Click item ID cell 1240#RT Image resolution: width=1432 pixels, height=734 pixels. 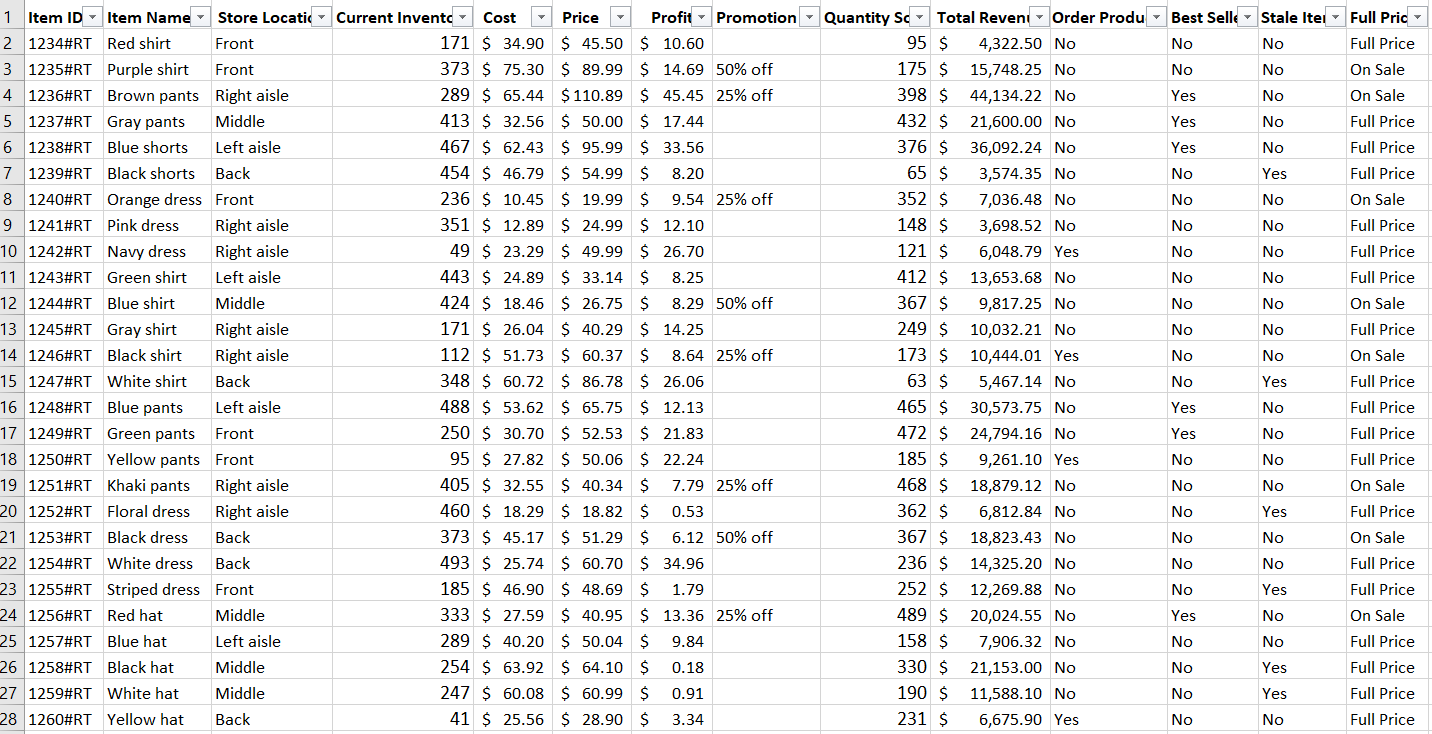pos(63,199)
